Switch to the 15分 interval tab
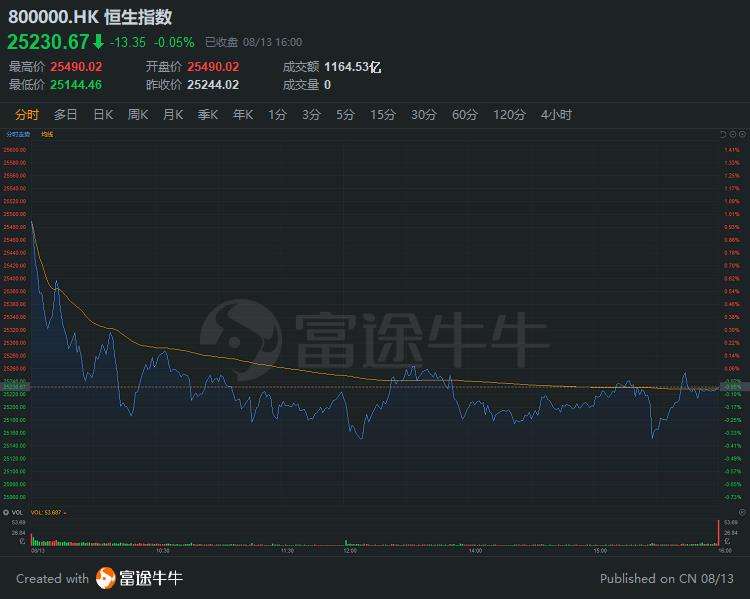750x599 pixels. click(383, 115)
